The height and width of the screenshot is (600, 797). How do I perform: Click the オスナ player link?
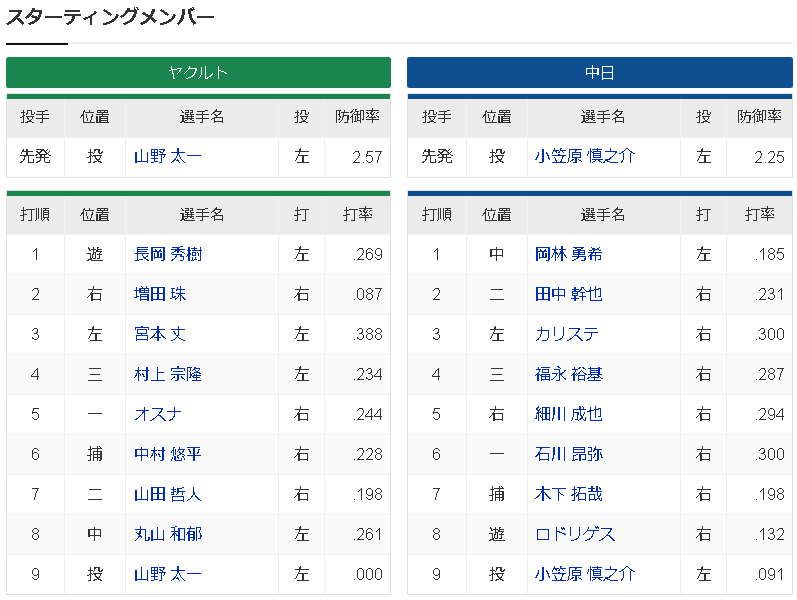pyautogui.click(x=156, y=414)
